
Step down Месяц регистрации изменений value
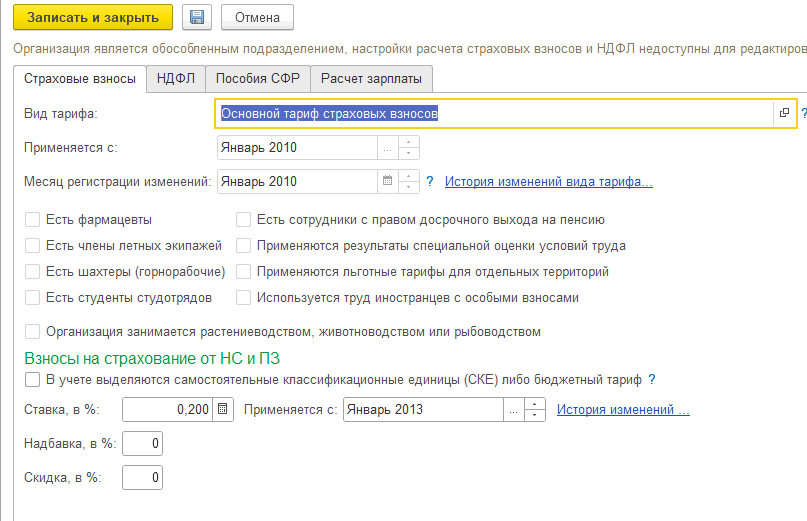409,187
